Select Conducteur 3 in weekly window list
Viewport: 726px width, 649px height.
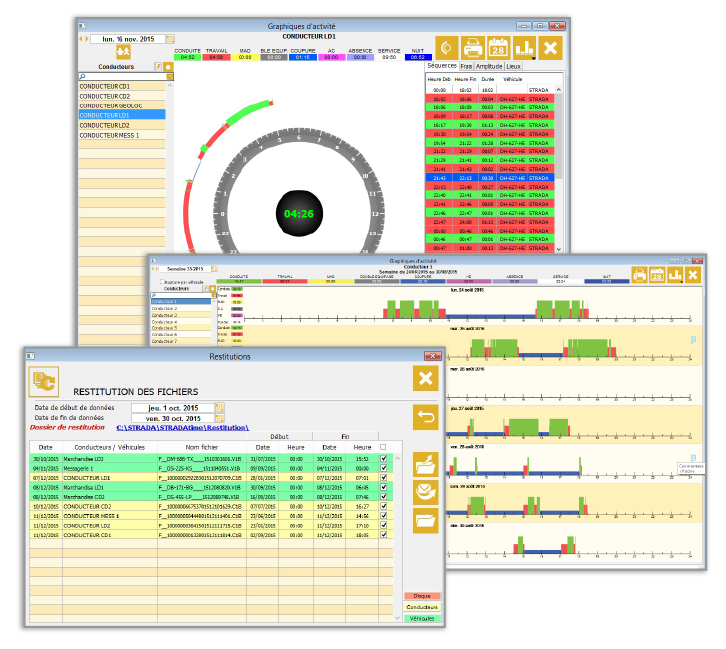click(x=181, y=315)
